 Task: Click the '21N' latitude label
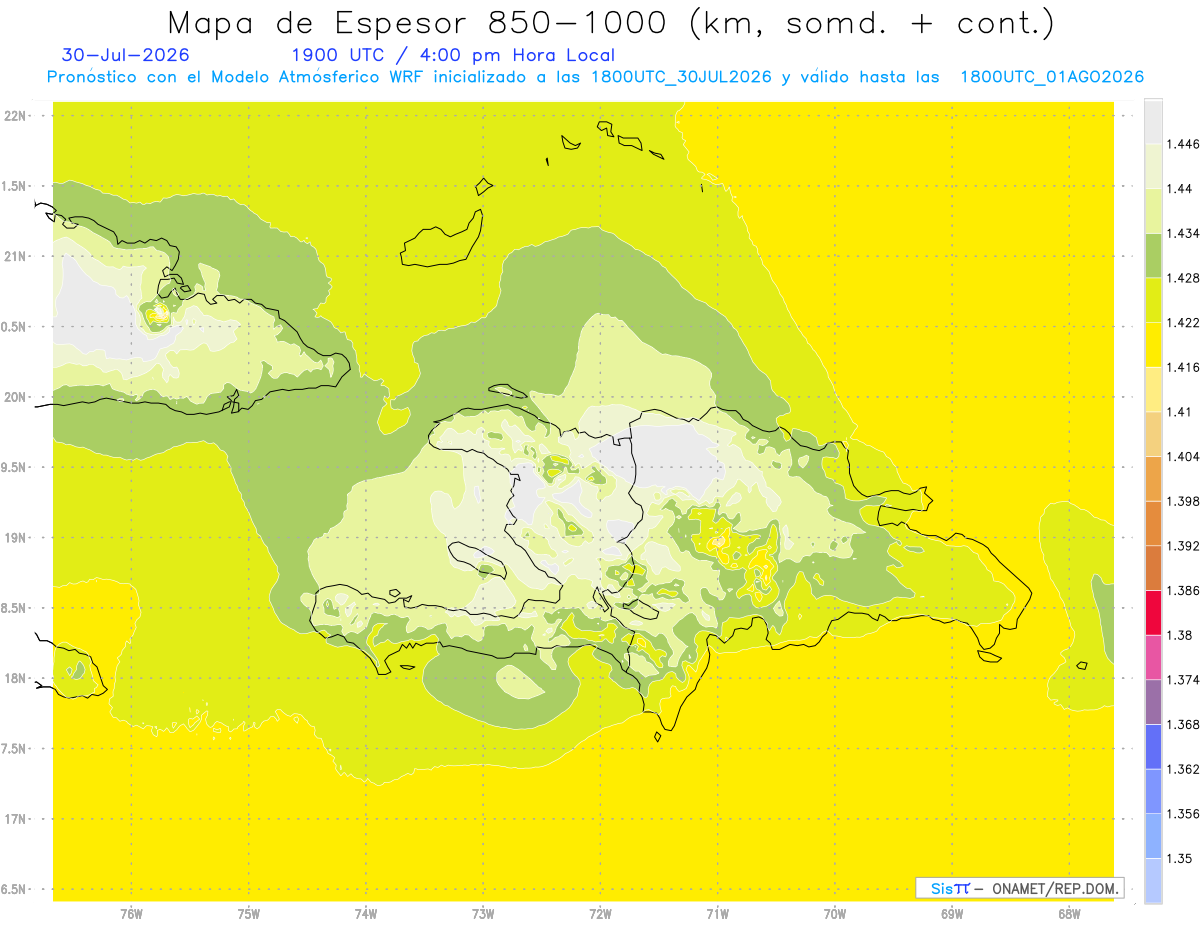[17, 257]
